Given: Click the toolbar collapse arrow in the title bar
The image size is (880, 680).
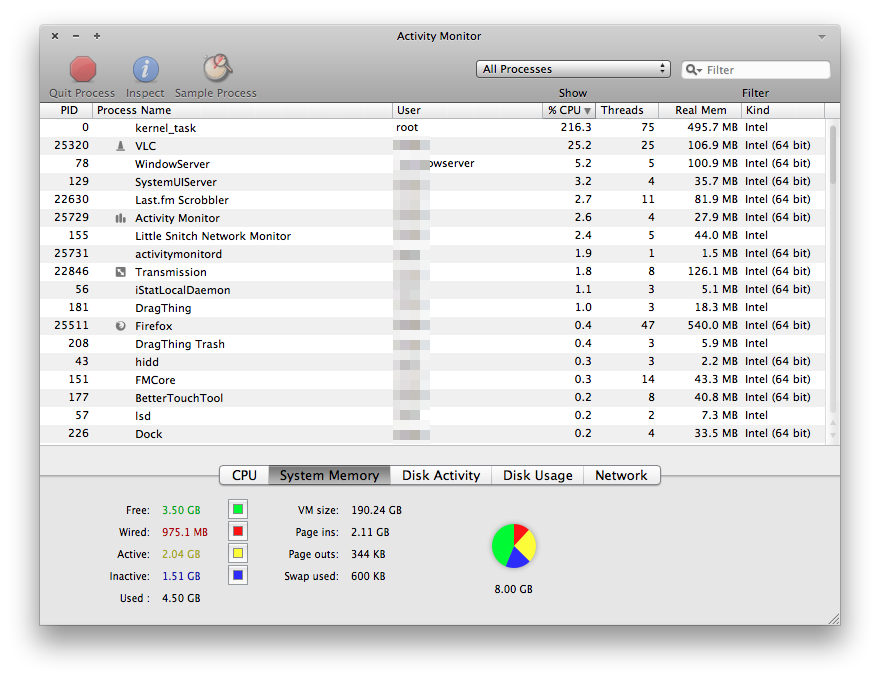Looking at the screenshot, I should click(822, 37).
